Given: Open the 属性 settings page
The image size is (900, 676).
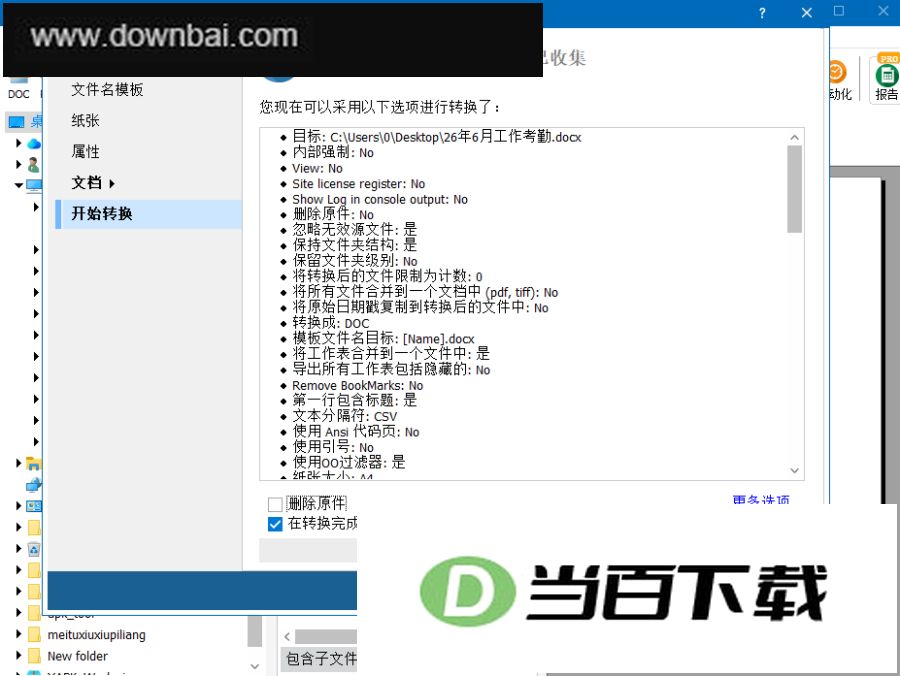Looking at the screenshot, I should coord(85,151).
